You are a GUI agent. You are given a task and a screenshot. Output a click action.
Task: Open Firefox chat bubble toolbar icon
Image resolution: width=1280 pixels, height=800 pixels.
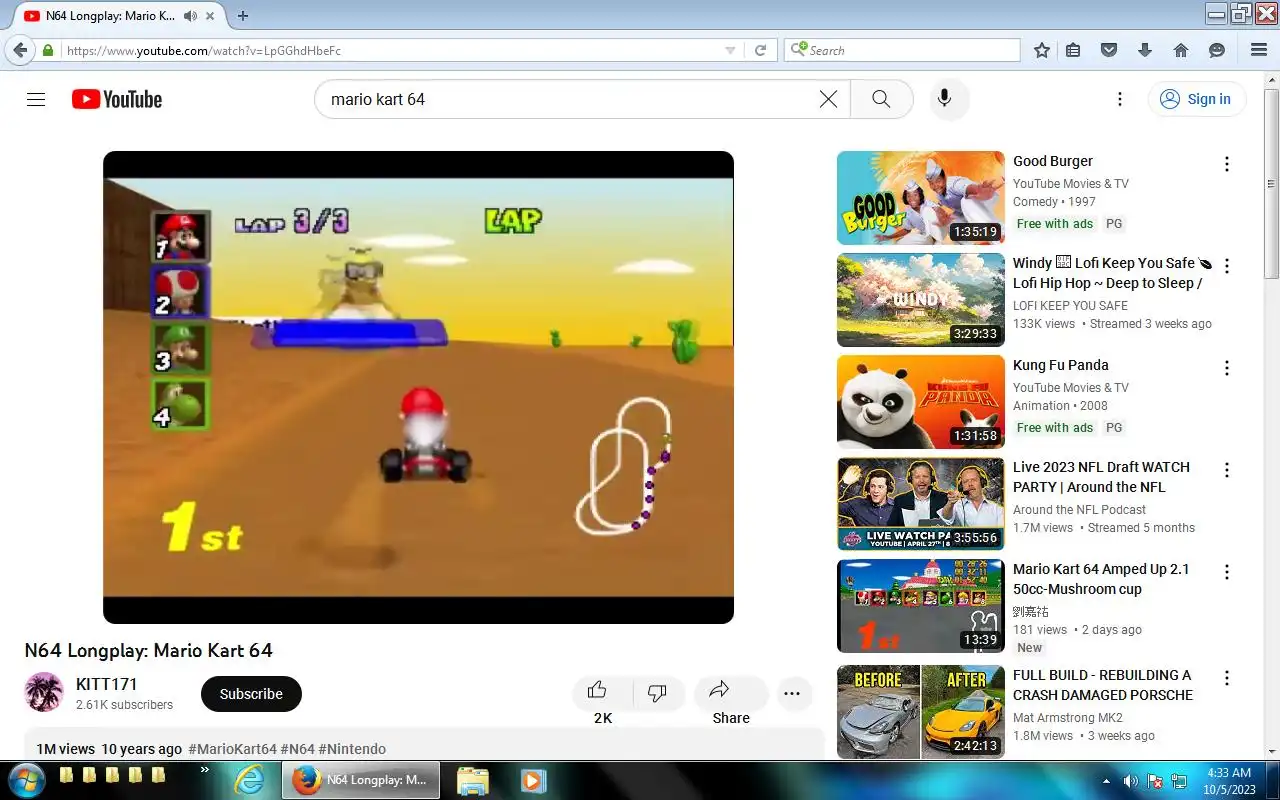(x=1217, y=50)
